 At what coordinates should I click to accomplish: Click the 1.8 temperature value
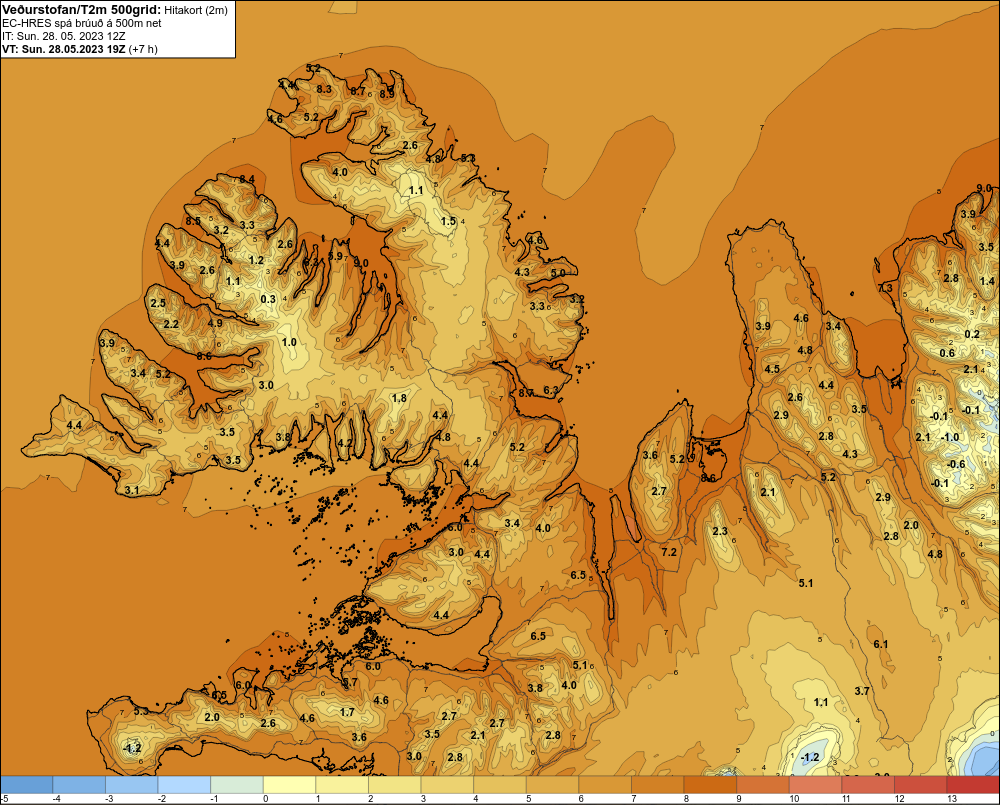tap(399, 399)
